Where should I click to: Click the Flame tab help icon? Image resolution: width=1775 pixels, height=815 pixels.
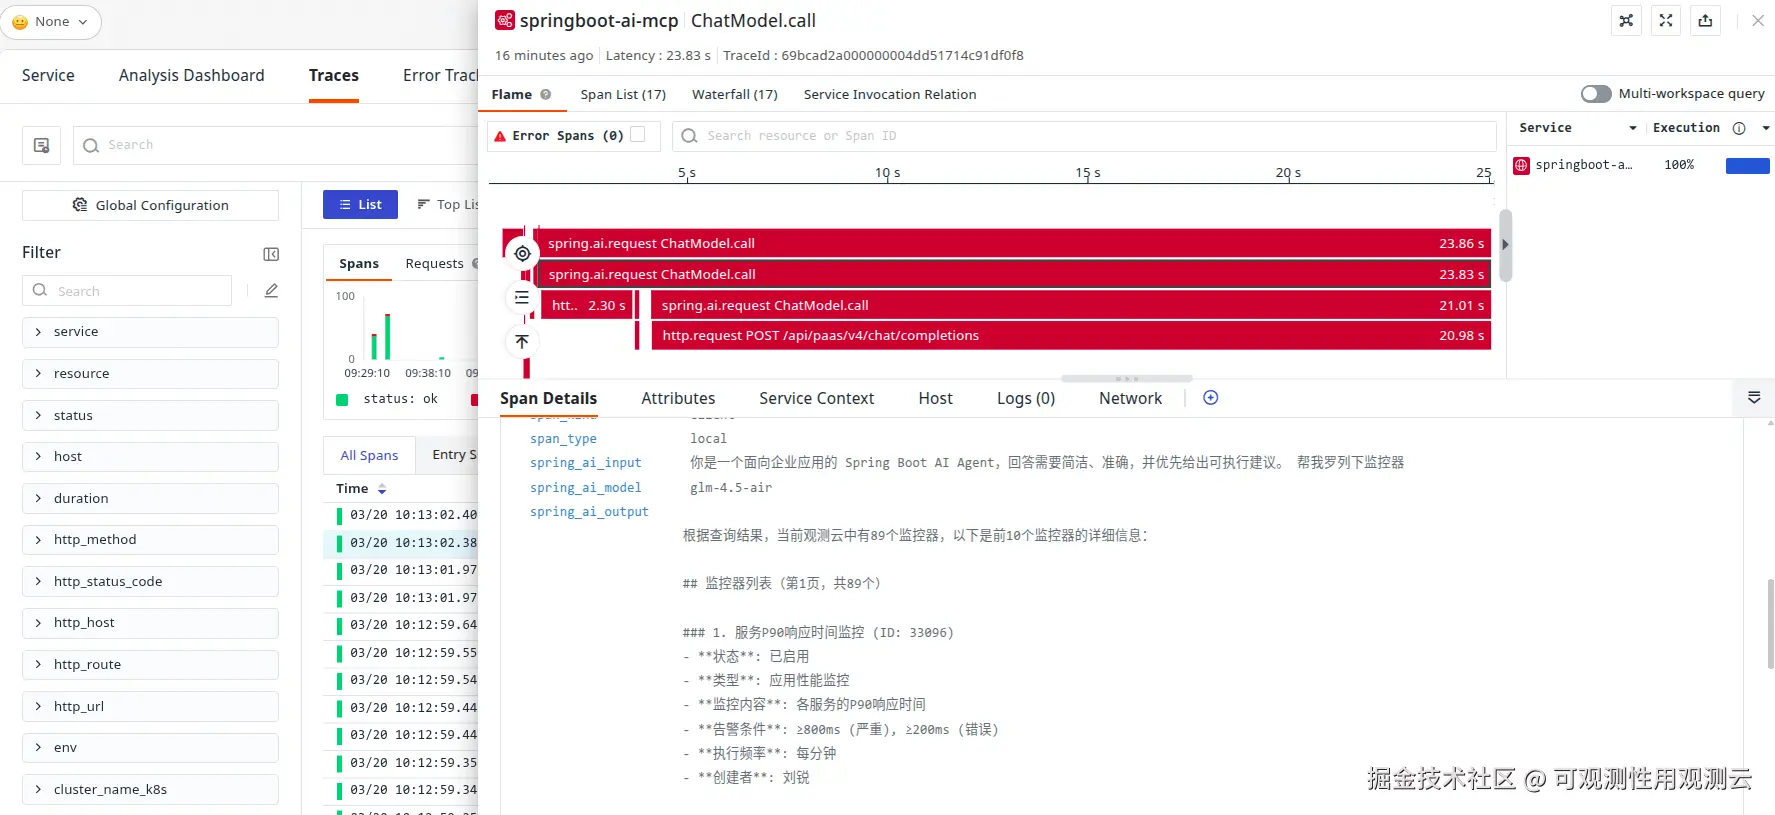pos(546,94)
